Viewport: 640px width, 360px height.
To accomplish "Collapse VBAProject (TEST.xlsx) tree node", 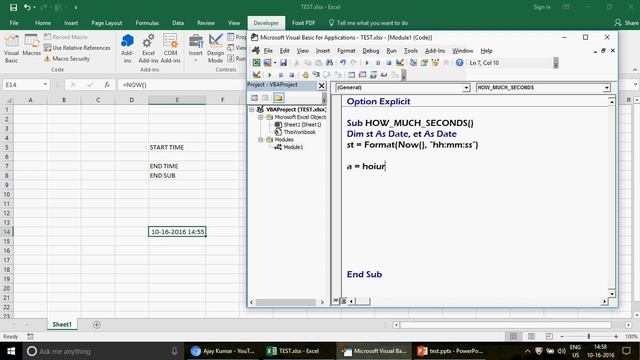I will point(252,109).
